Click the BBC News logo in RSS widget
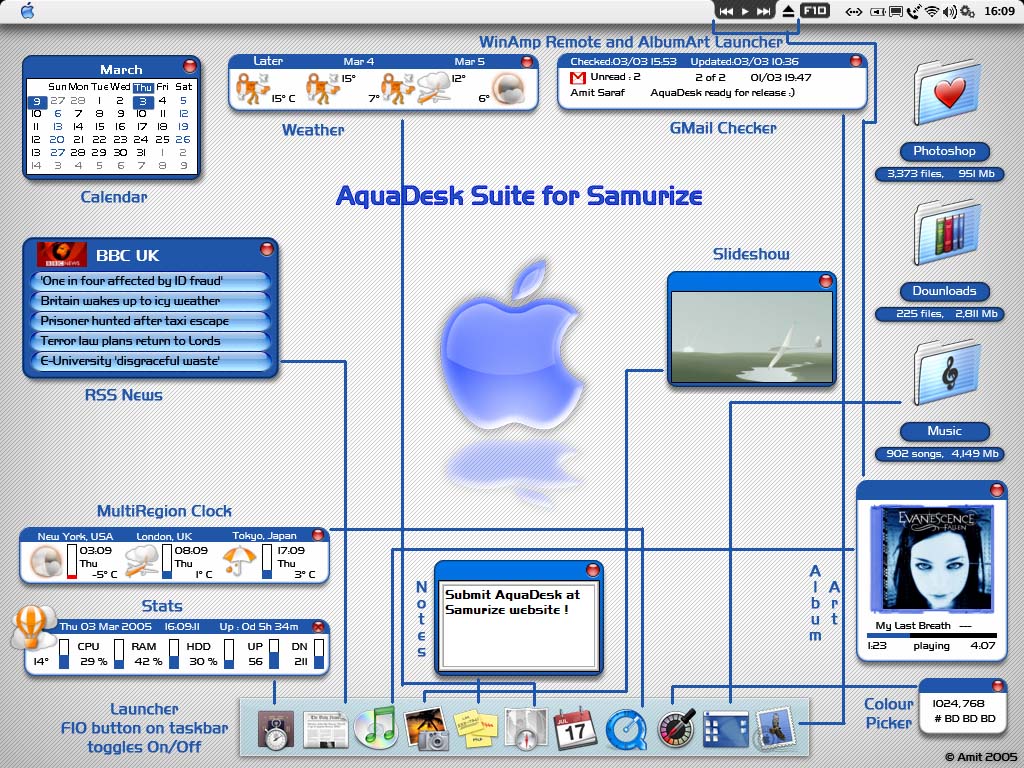The image size is (1024, 768). (x=62, y=255)
